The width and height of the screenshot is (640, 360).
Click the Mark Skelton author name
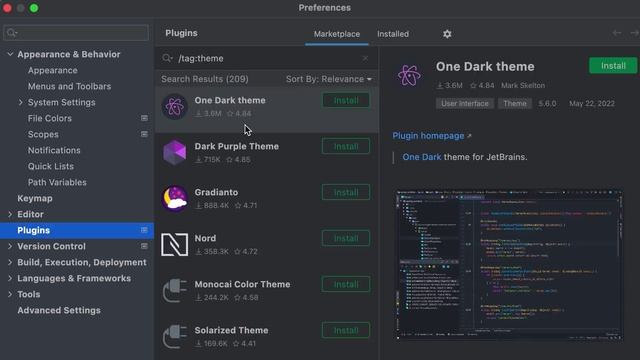(523, 85)
